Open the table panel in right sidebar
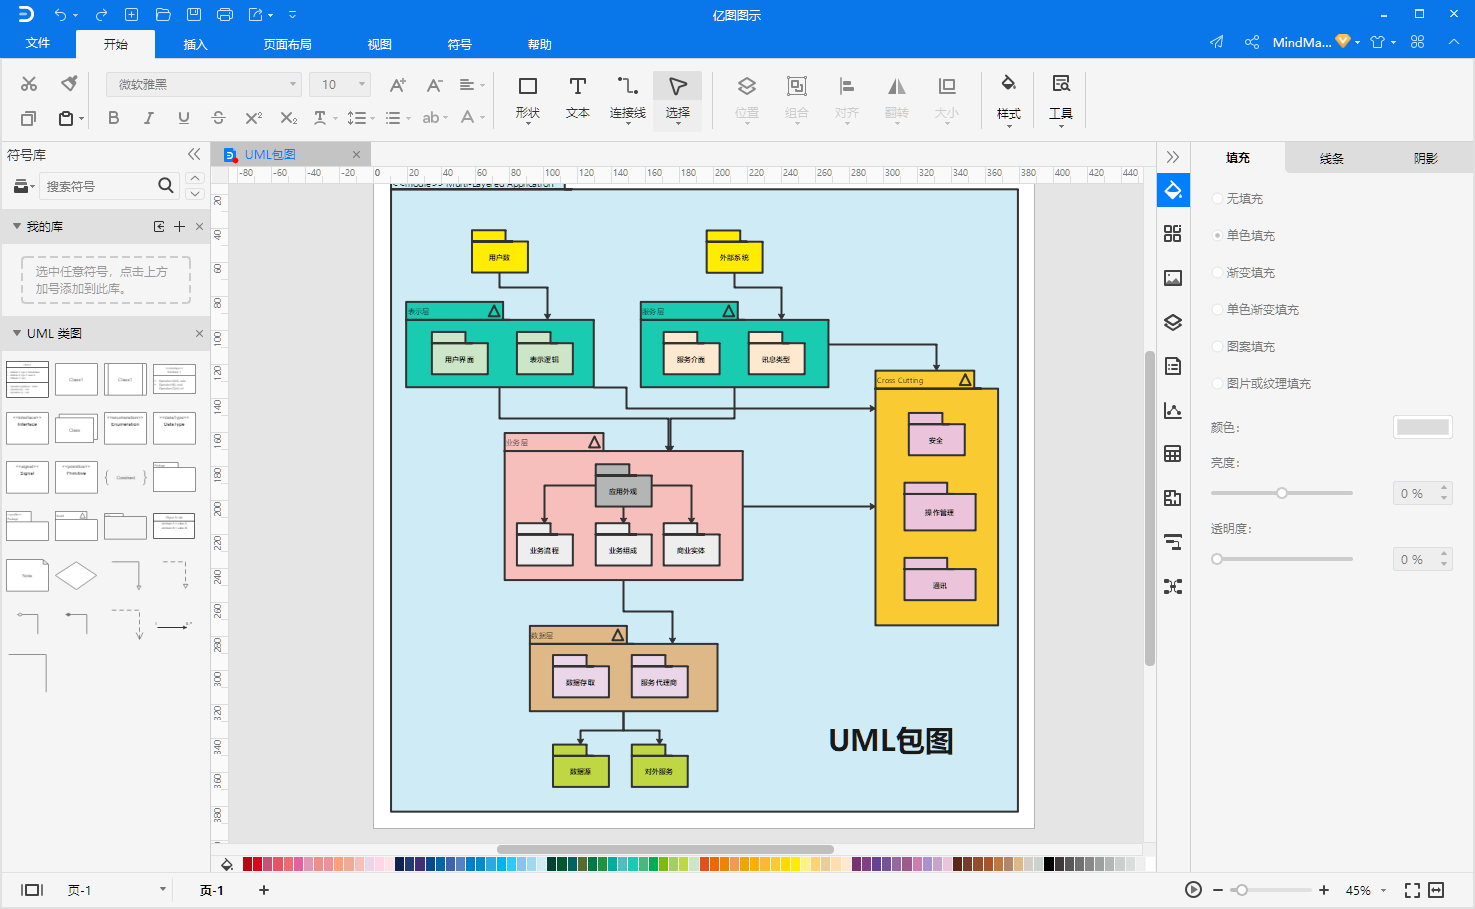Screen dimensions: 1475x909 pyautogui.click(x=1173, y=454)
